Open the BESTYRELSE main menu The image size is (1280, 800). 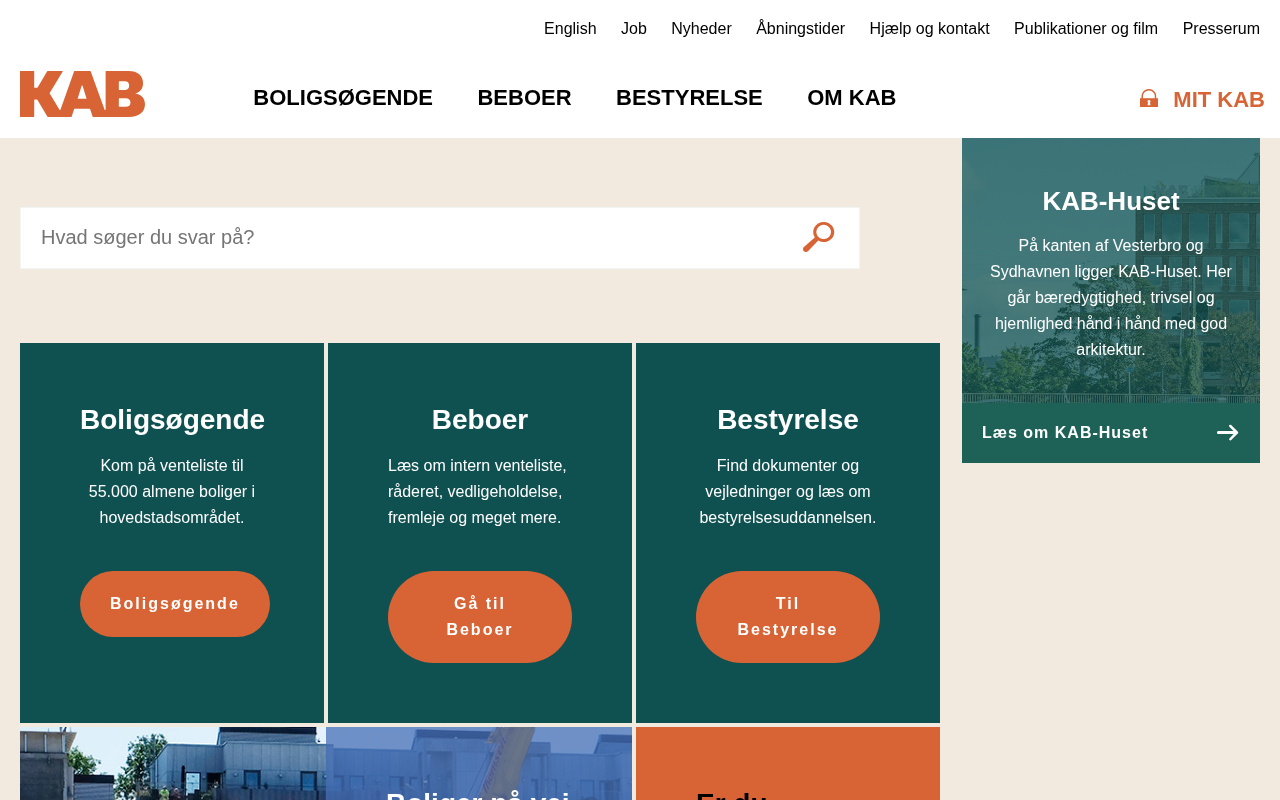(689, 98)
